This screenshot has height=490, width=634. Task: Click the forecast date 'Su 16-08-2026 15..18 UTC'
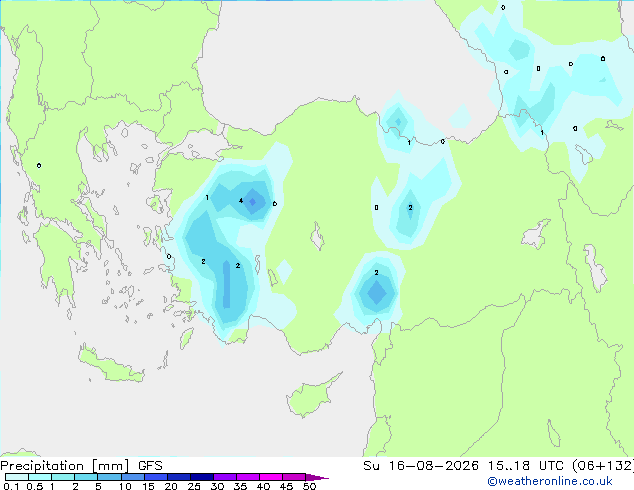pyautogui.click(x=463, y=466)
